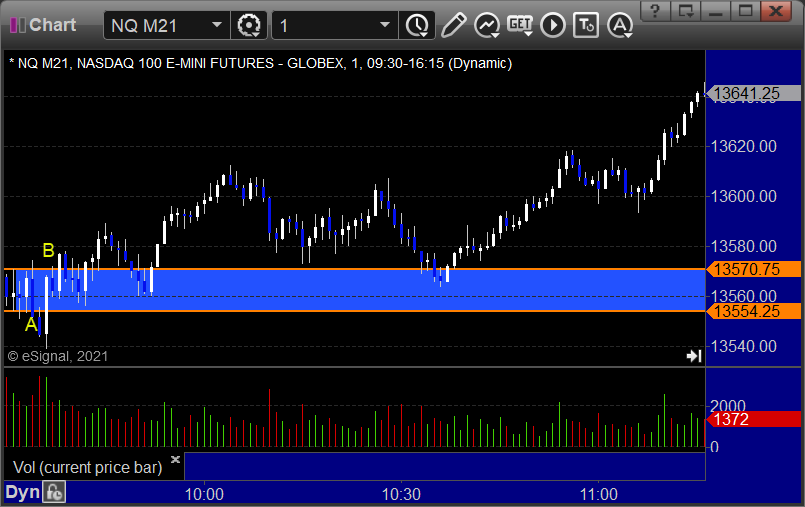
Task: Toggle the Dyn lock icon
Action: coord(54,493)
